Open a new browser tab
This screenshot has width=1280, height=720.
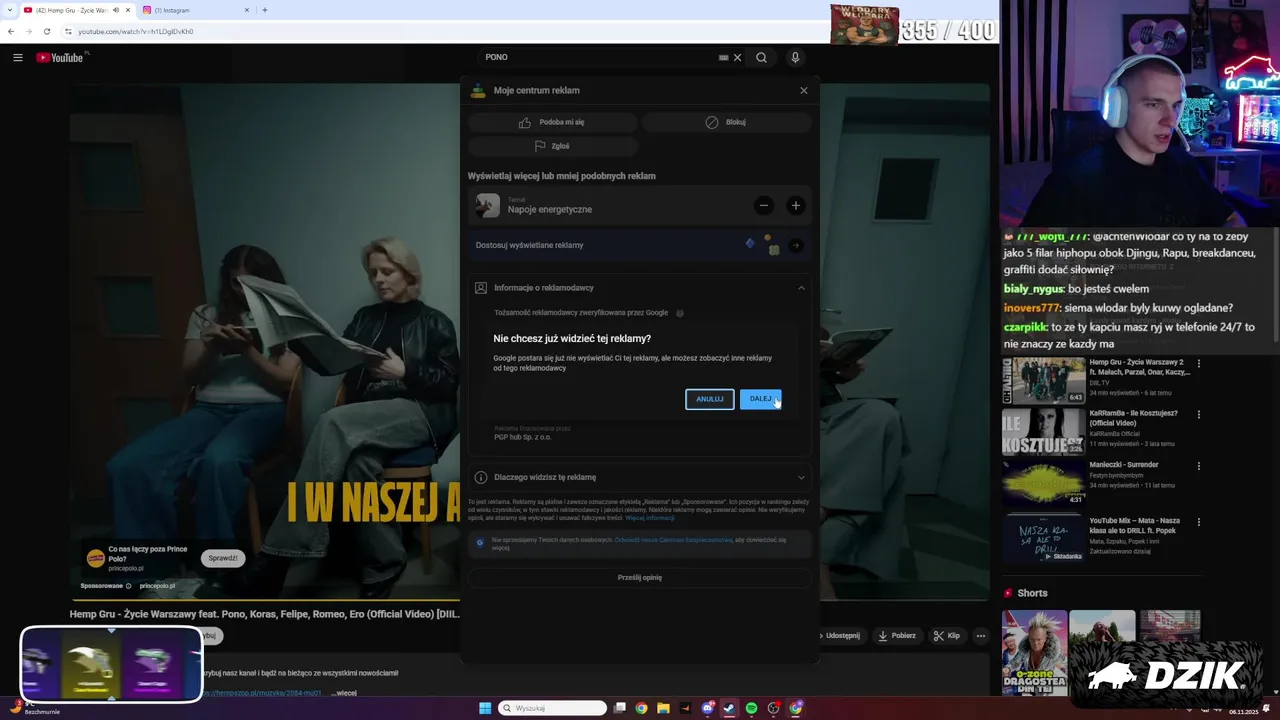tap(264, 10)
